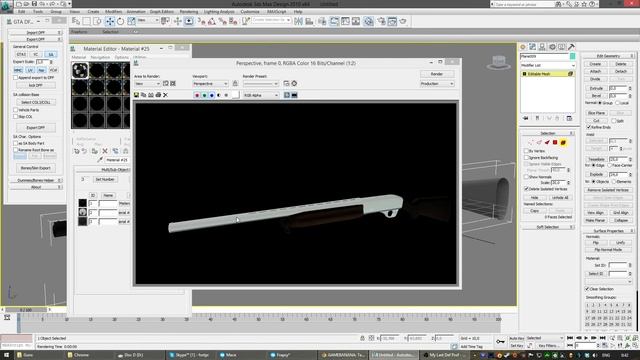Open Render Setup icon in render window

click(x=287, y=83)
